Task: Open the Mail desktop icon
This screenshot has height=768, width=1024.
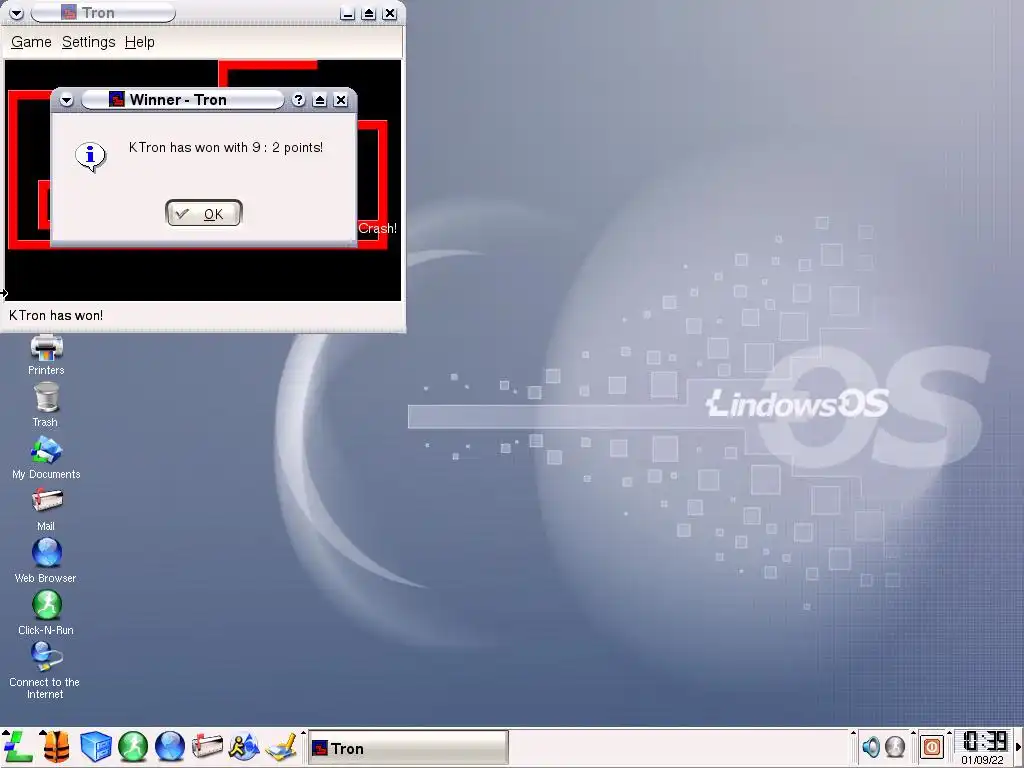Action: click(x=46, y=509)
